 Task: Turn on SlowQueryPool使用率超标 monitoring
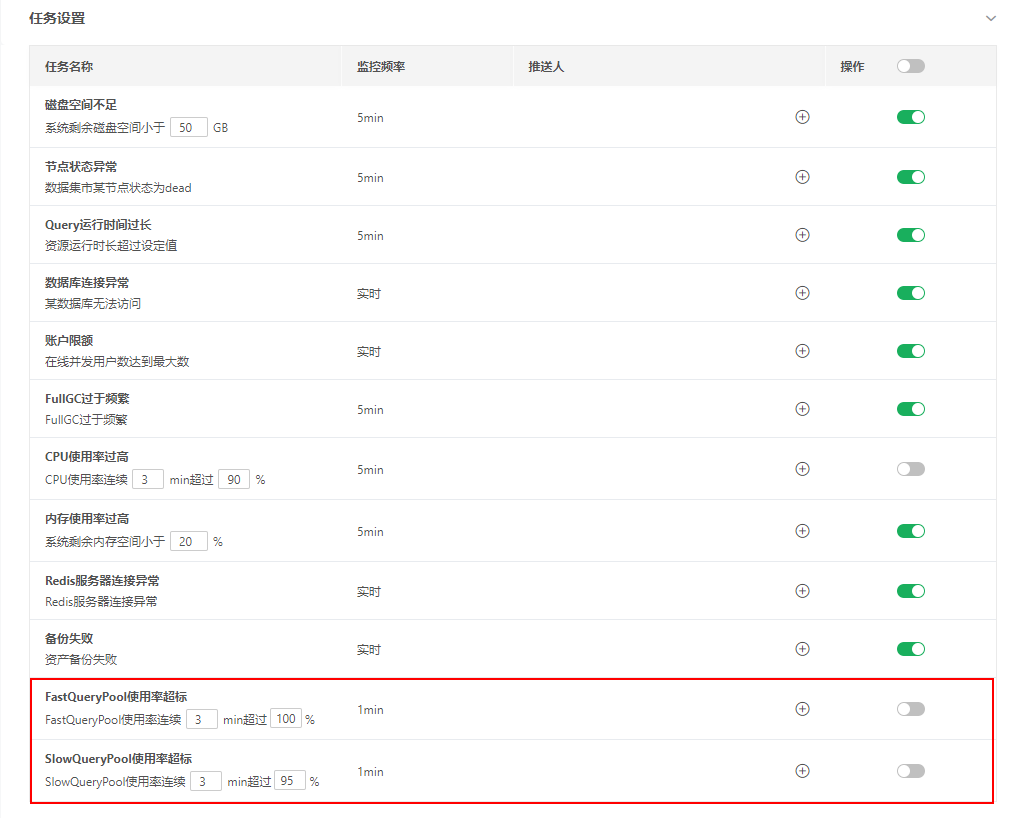click(x=910, y=771)
